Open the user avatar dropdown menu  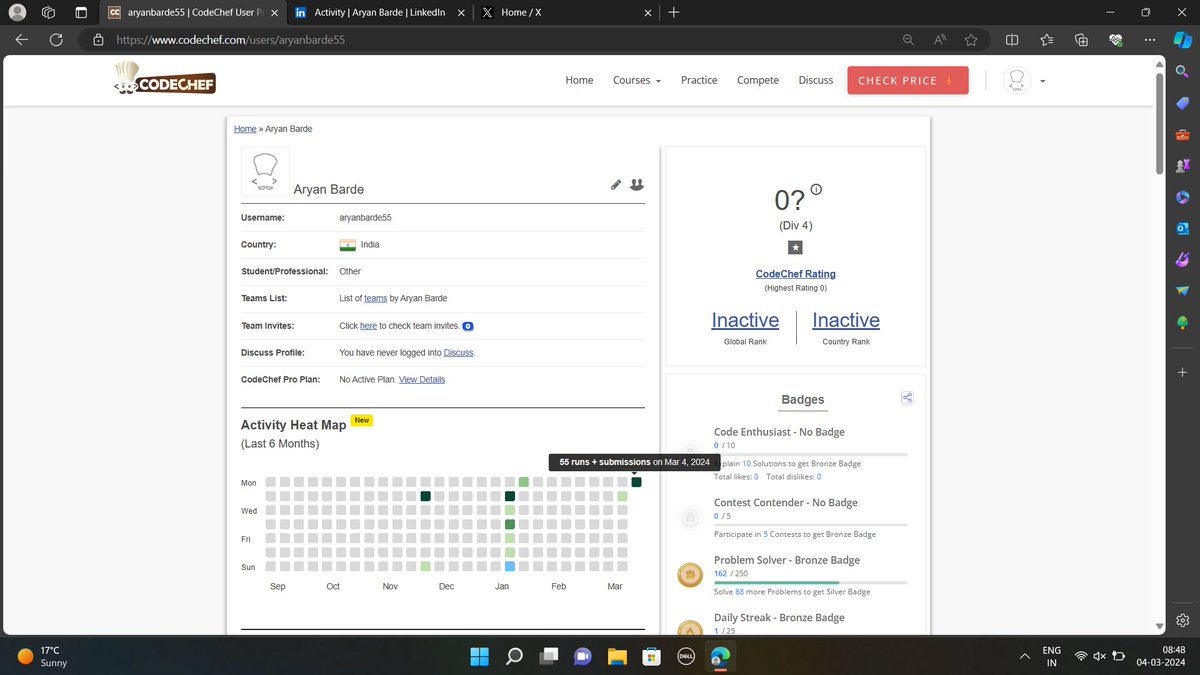[1025, 81]
